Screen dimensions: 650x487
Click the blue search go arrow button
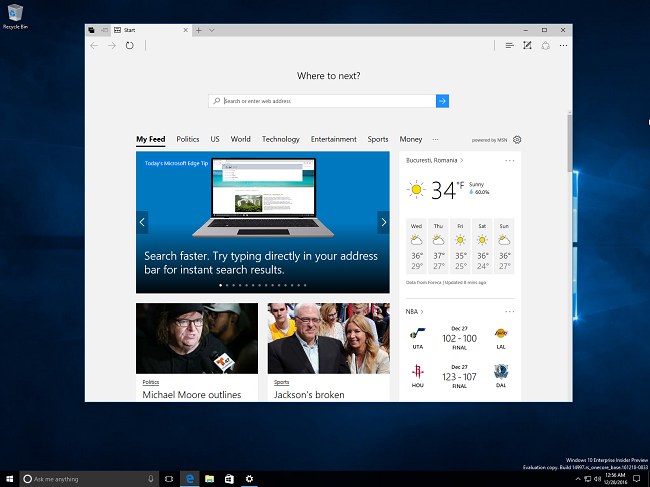coord(442,101)
